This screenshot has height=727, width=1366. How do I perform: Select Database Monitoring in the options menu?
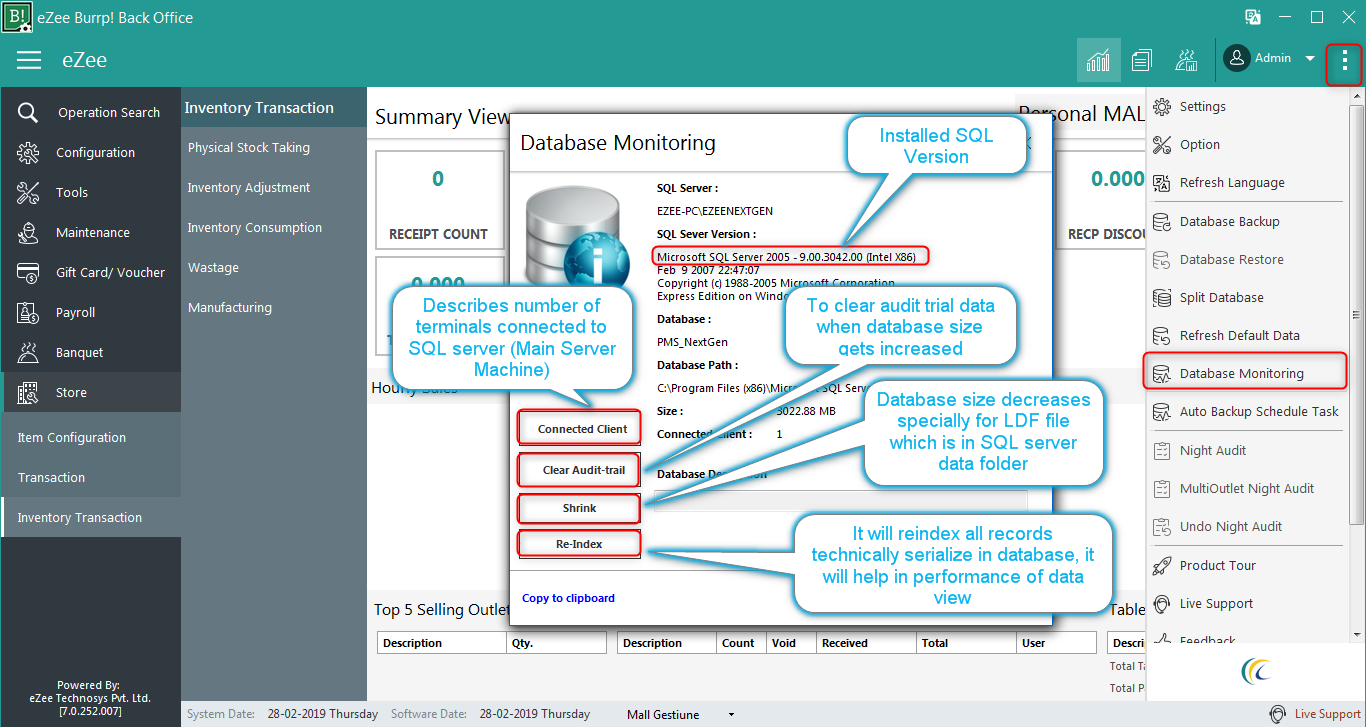[1244, 373]
